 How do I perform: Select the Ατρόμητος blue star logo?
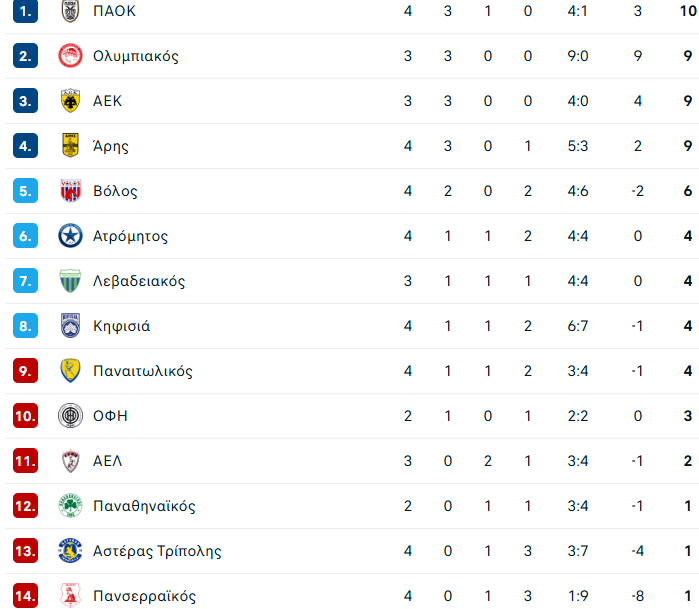point(70,236)
